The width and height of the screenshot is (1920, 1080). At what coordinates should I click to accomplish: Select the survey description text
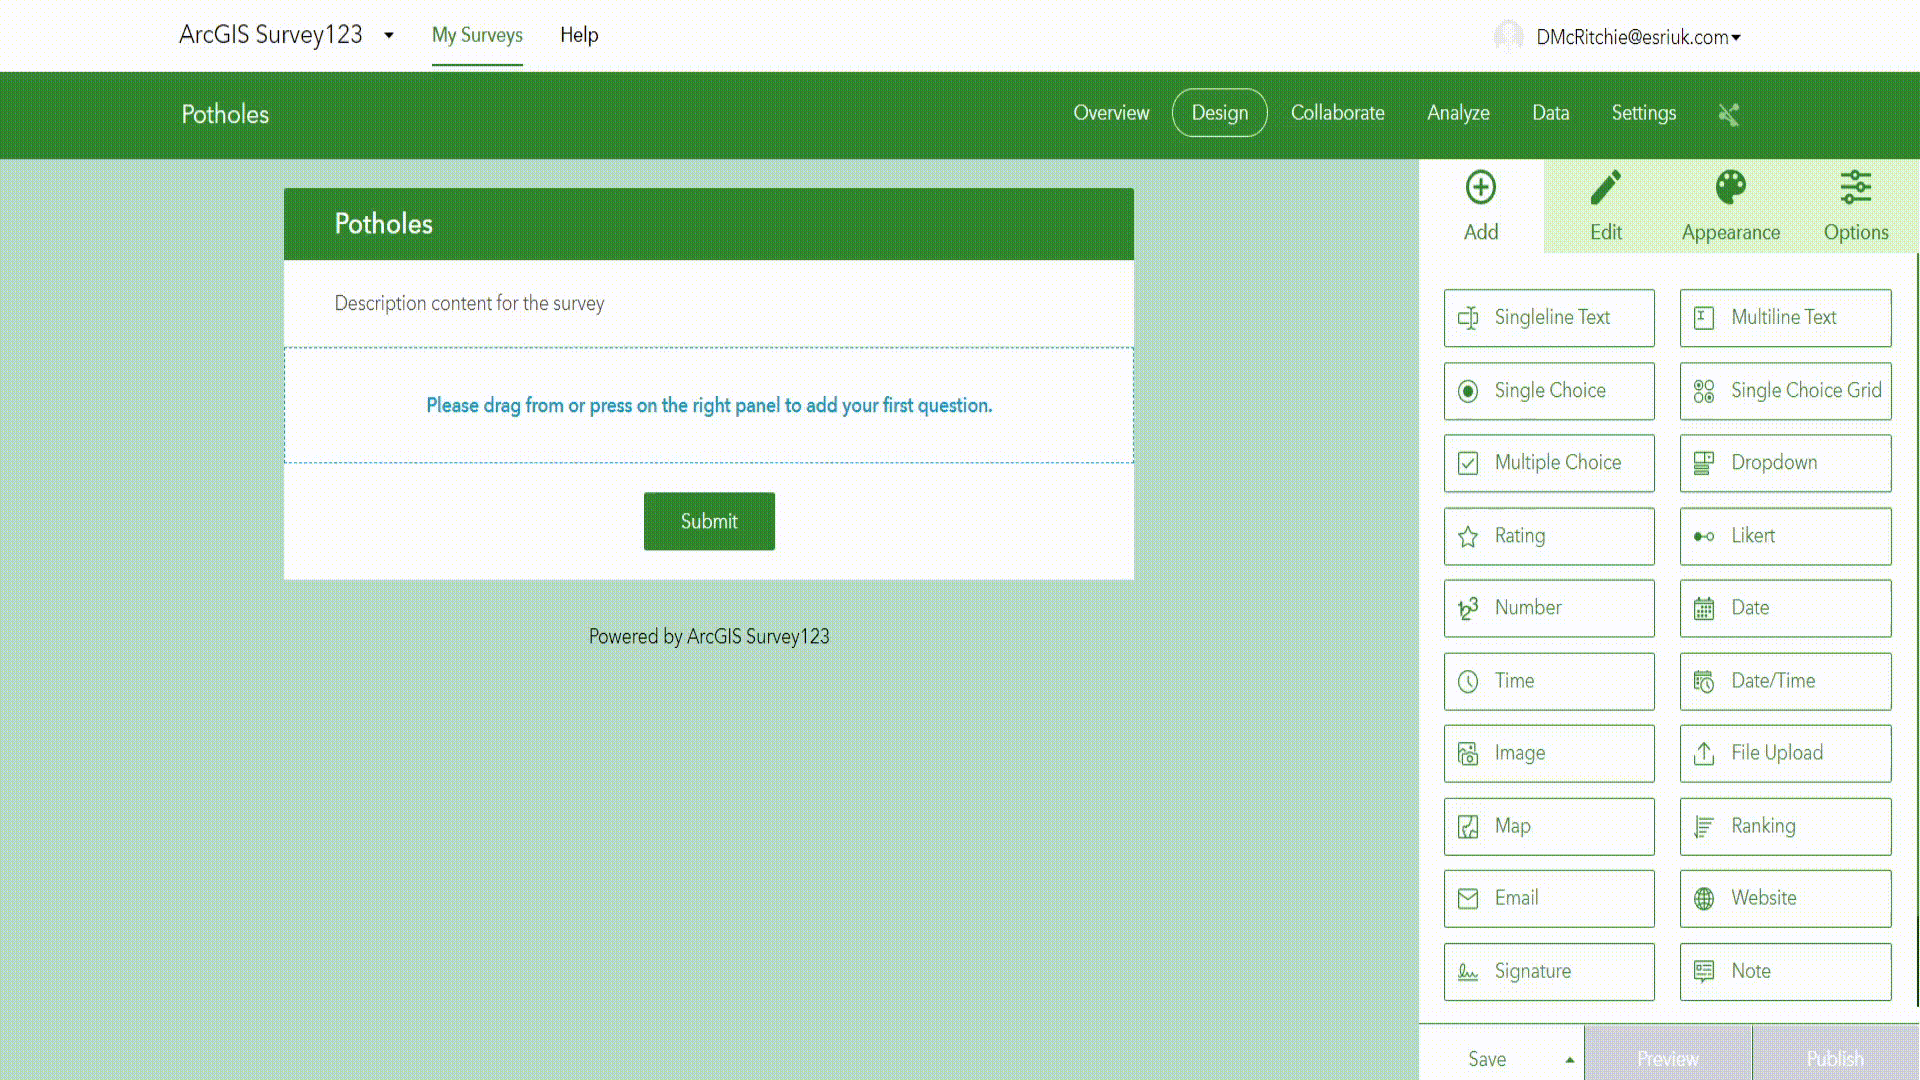tap(469, 303)
